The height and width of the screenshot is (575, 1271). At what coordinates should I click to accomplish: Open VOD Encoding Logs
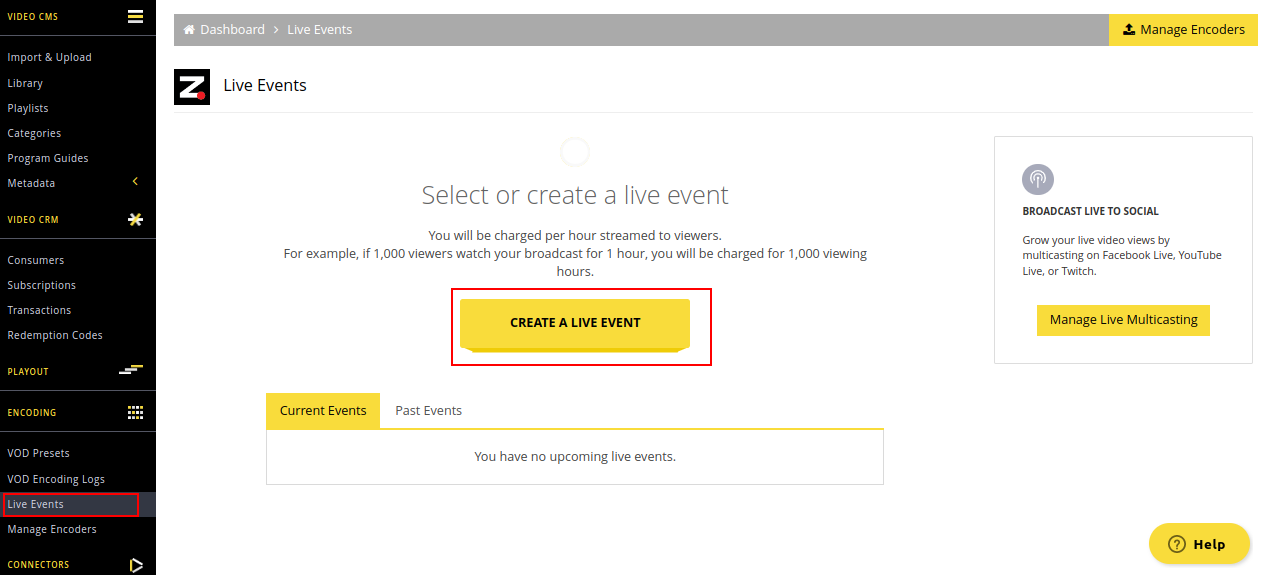coord(56,479)
